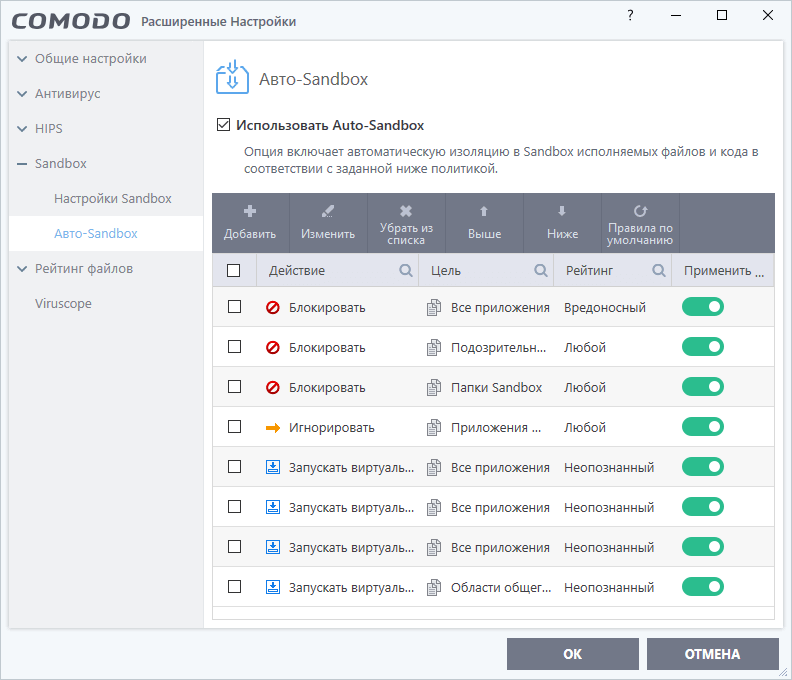Disable toggle for Области общег... rule
The width and height of the screenshot is (792, 680).
[x=703, y=587]
